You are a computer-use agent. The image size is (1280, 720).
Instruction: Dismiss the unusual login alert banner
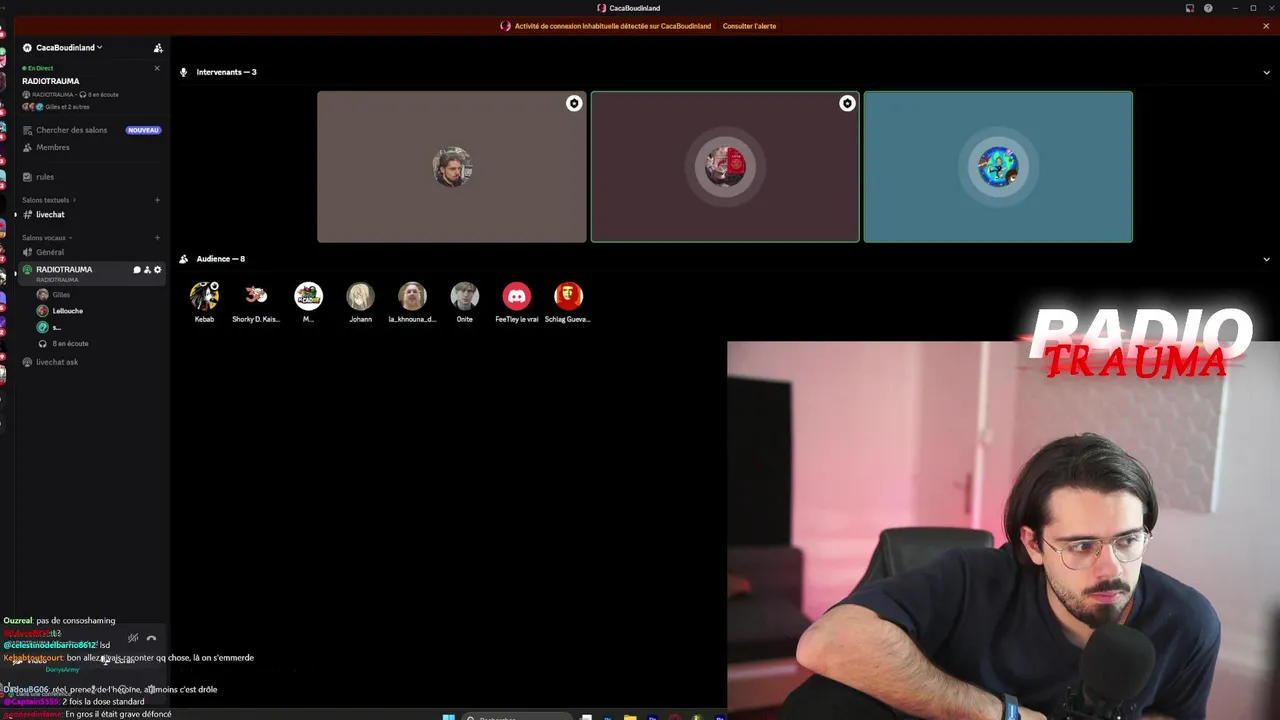[1266, 26]
